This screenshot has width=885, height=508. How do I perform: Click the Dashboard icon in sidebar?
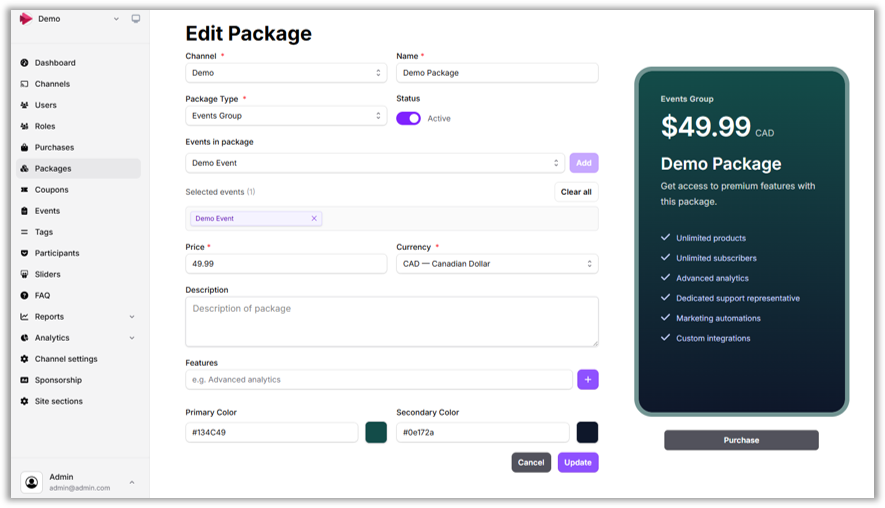[25, 63]
